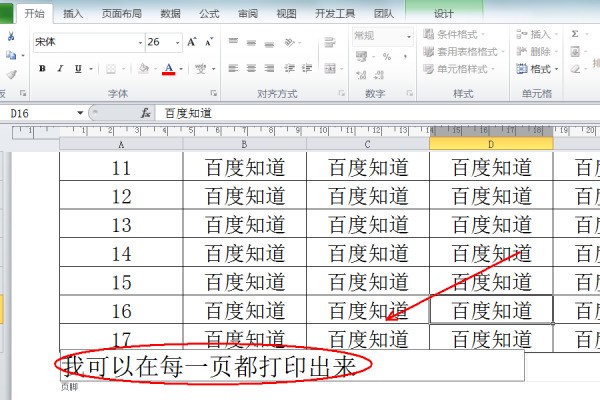Open the Name Box dropdown arrow
Screen dimensions: 600x400
80,113
